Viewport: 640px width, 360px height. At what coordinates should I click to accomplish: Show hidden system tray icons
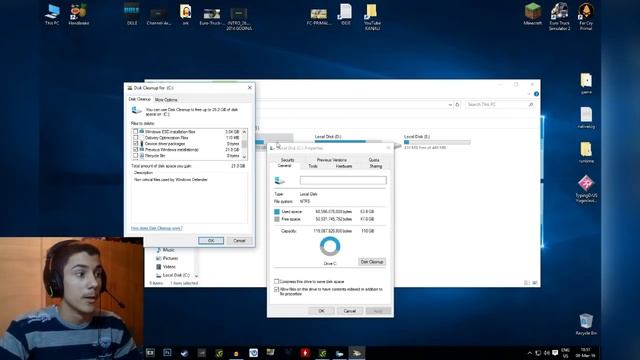(530, 353)
